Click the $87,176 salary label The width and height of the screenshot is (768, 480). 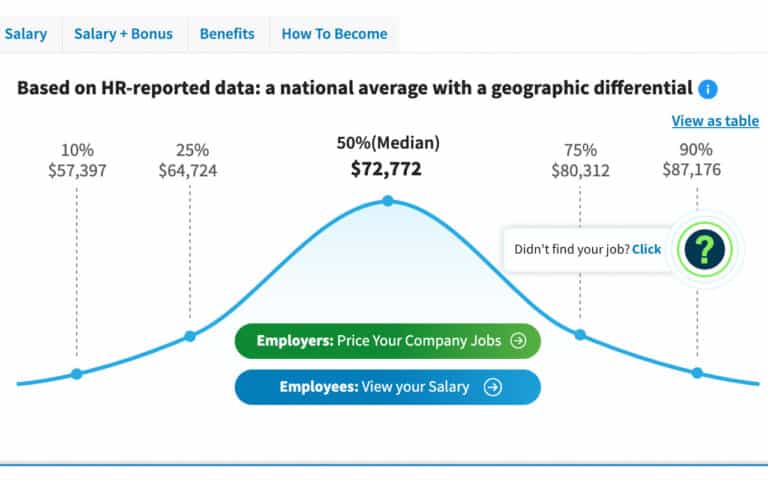pos(691,170)
